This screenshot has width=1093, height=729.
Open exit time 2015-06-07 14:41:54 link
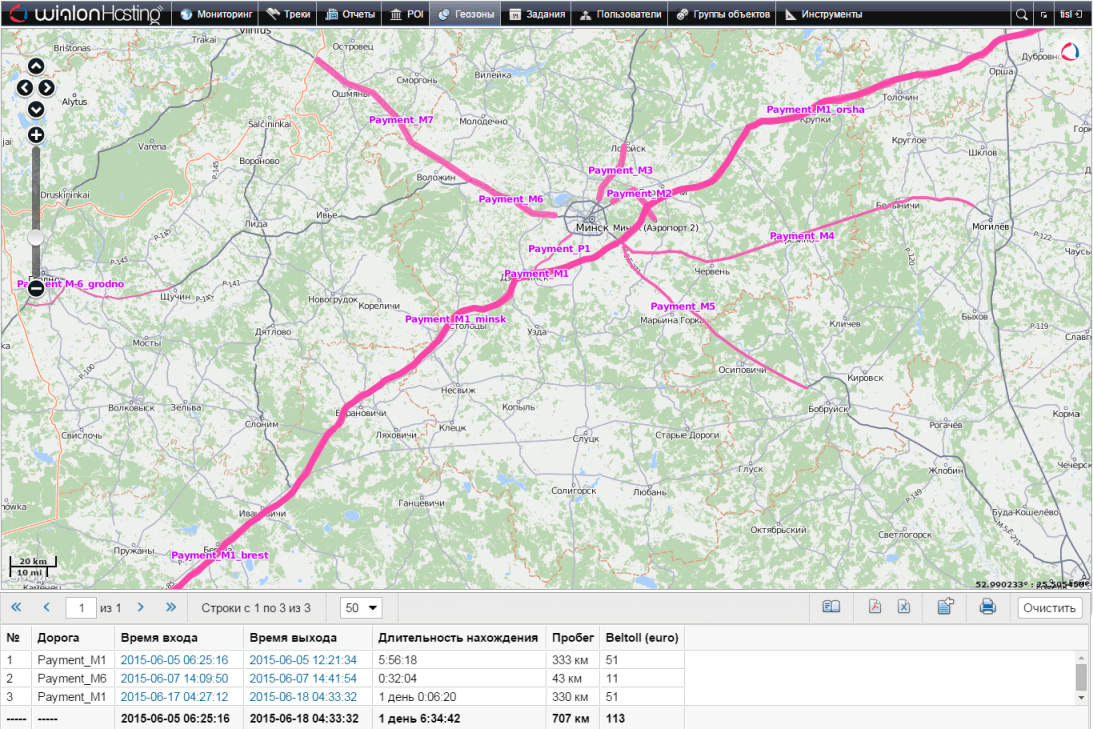pyautogui.click(x=303, y=678)
